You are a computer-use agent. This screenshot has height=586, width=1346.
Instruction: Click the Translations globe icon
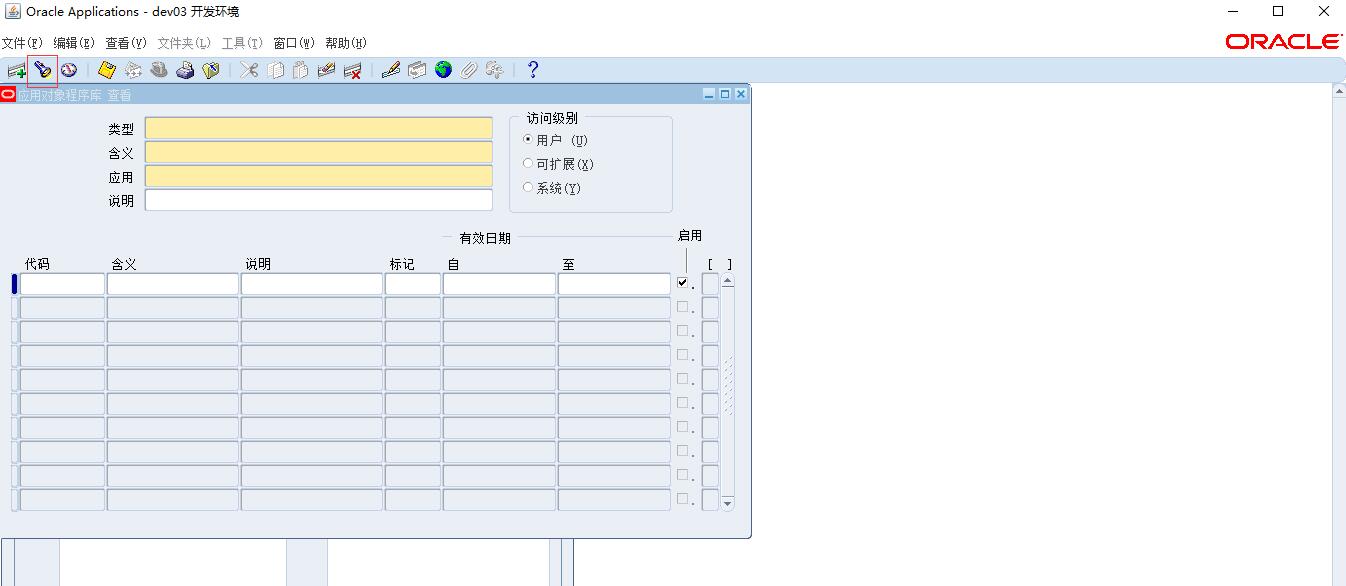443,70
